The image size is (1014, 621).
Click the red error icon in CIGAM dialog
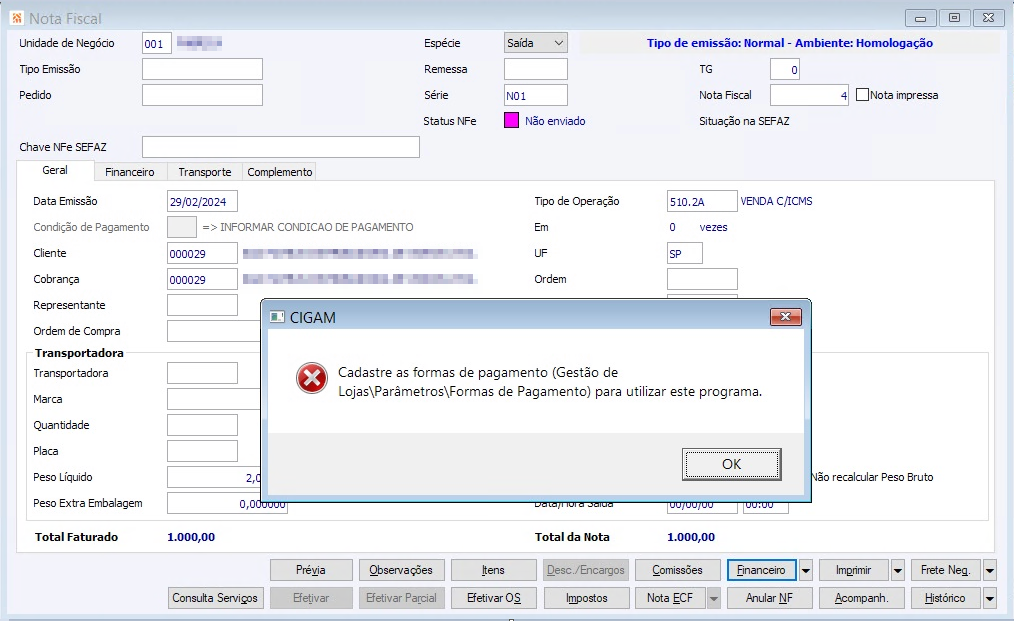(312, 378)
